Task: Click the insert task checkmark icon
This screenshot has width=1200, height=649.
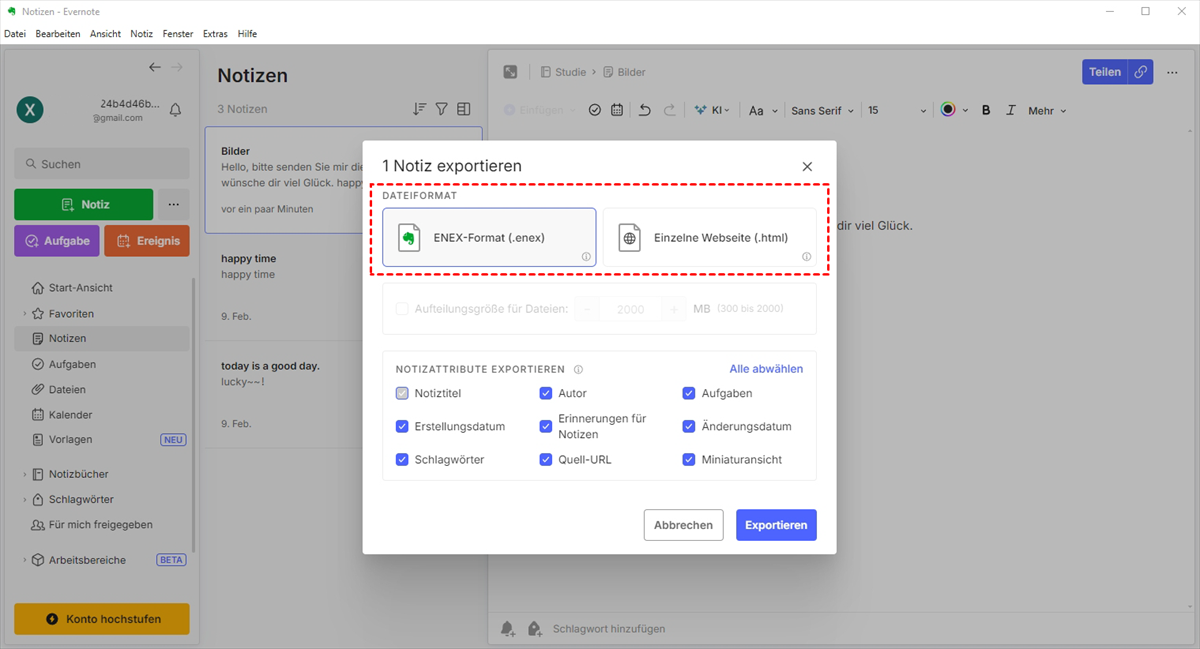Action: [x=594, y=110]
